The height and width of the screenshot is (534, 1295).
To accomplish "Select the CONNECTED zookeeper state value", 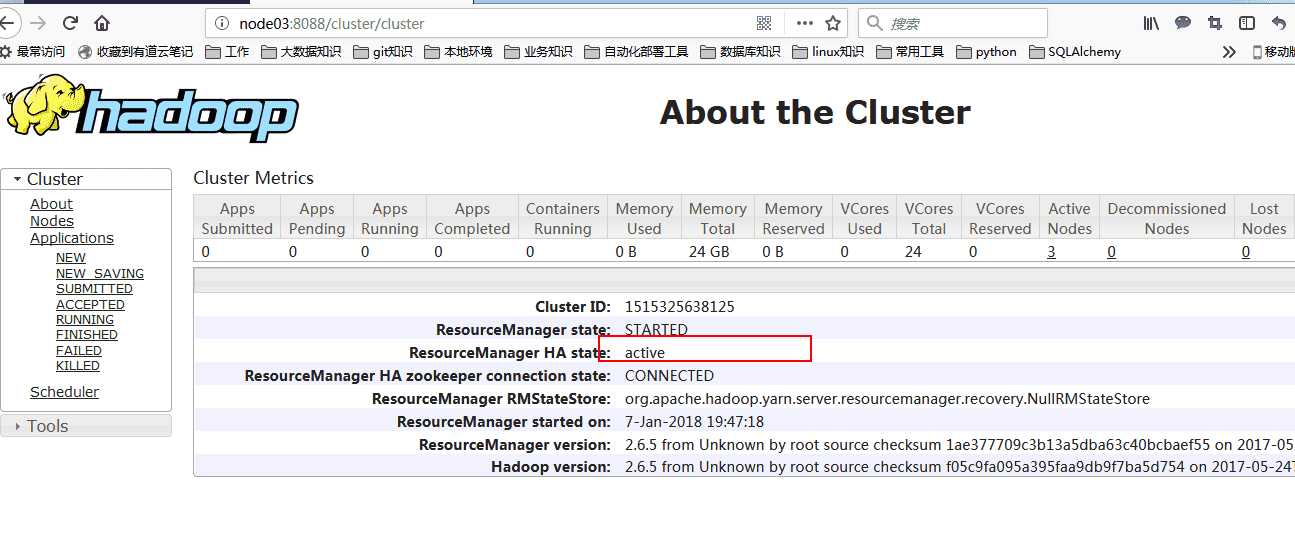I will [x=669, y=376].
